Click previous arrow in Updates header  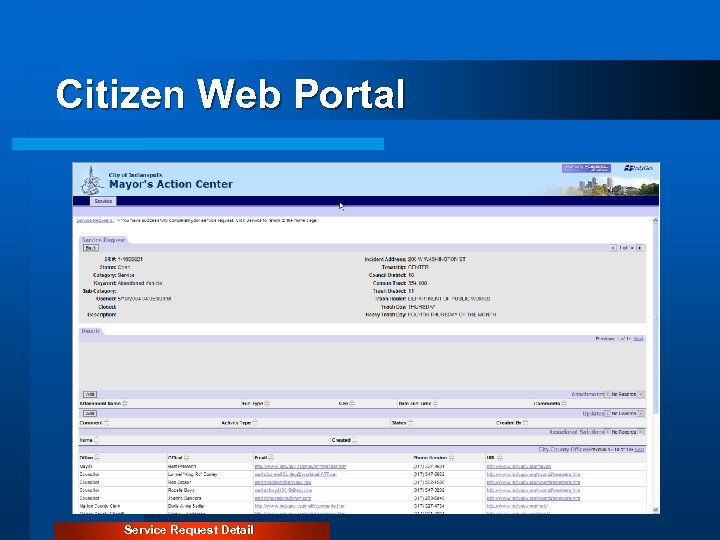(x=607, y=414)
